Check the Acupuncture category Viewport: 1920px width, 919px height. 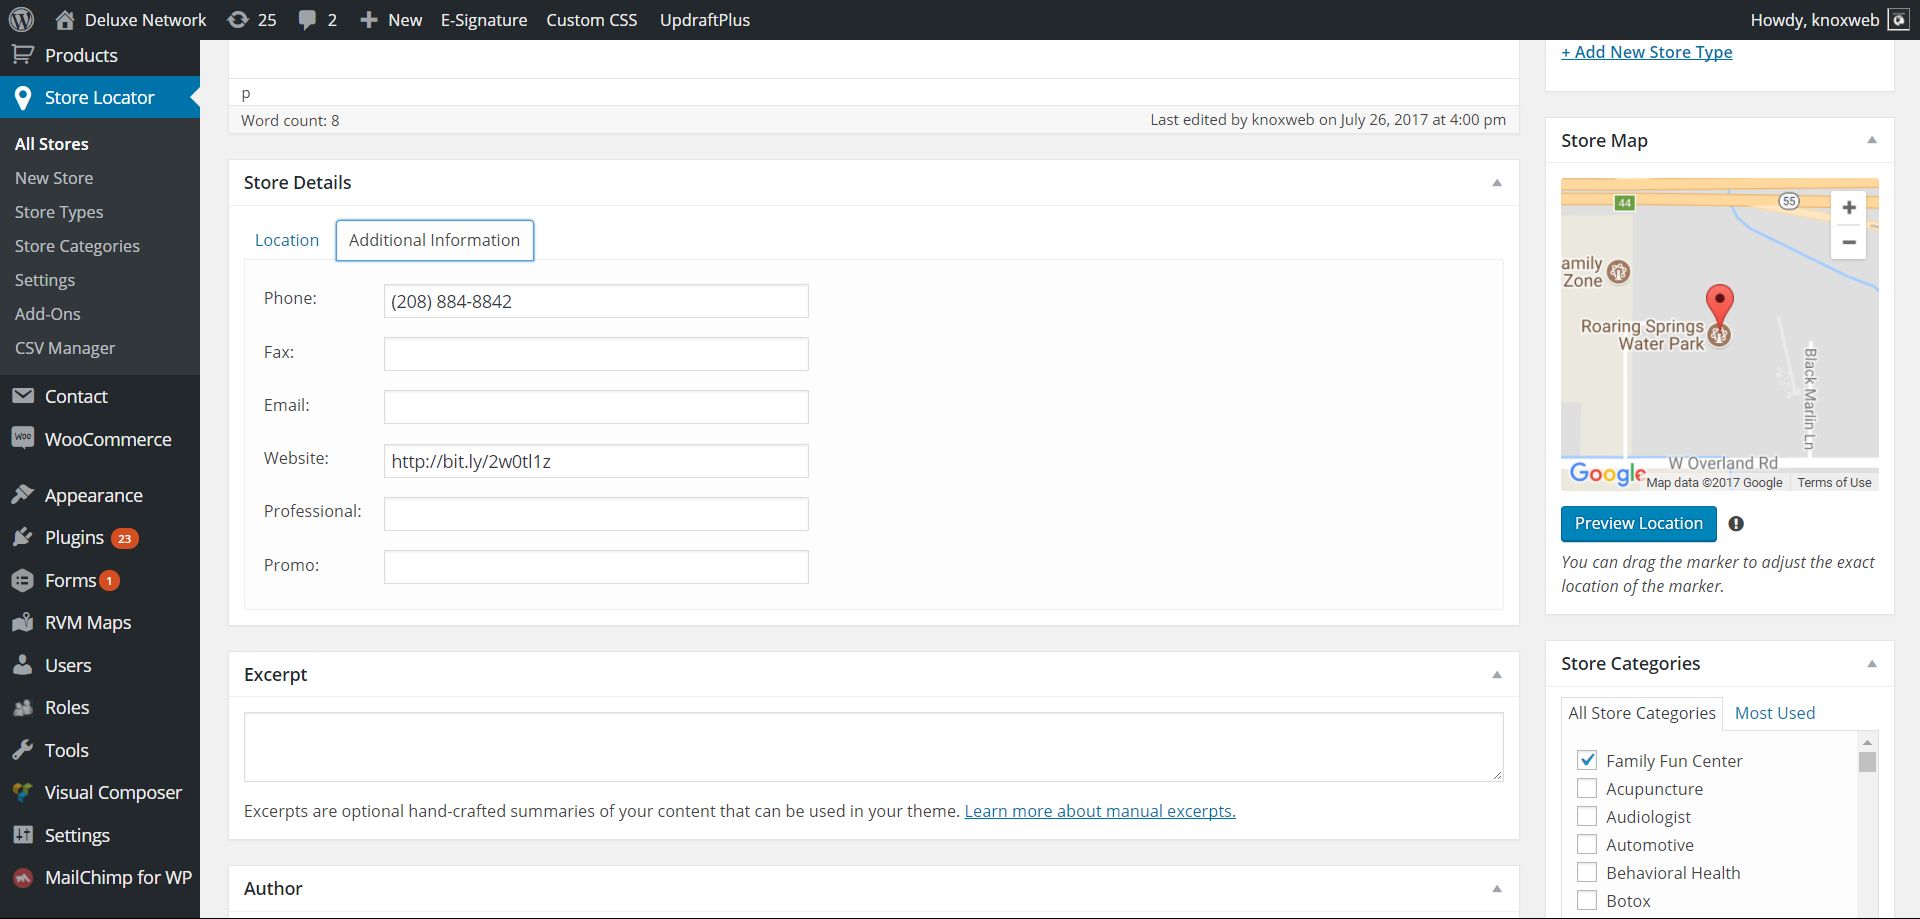coord(1587,788)
